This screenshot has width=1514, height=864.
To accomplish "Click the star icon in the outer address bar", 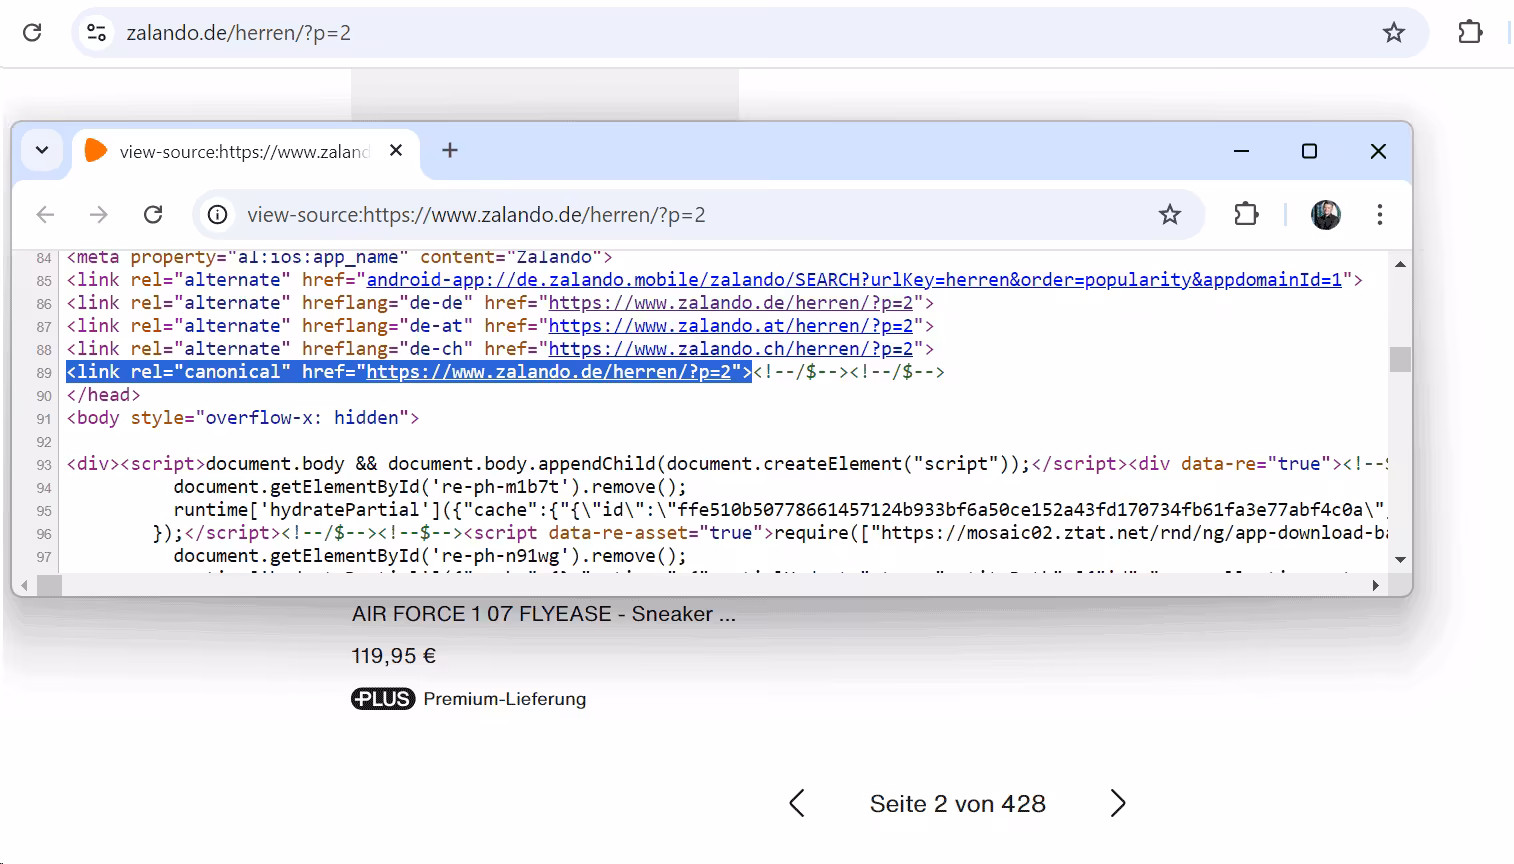I will [x=1393, y=31].
